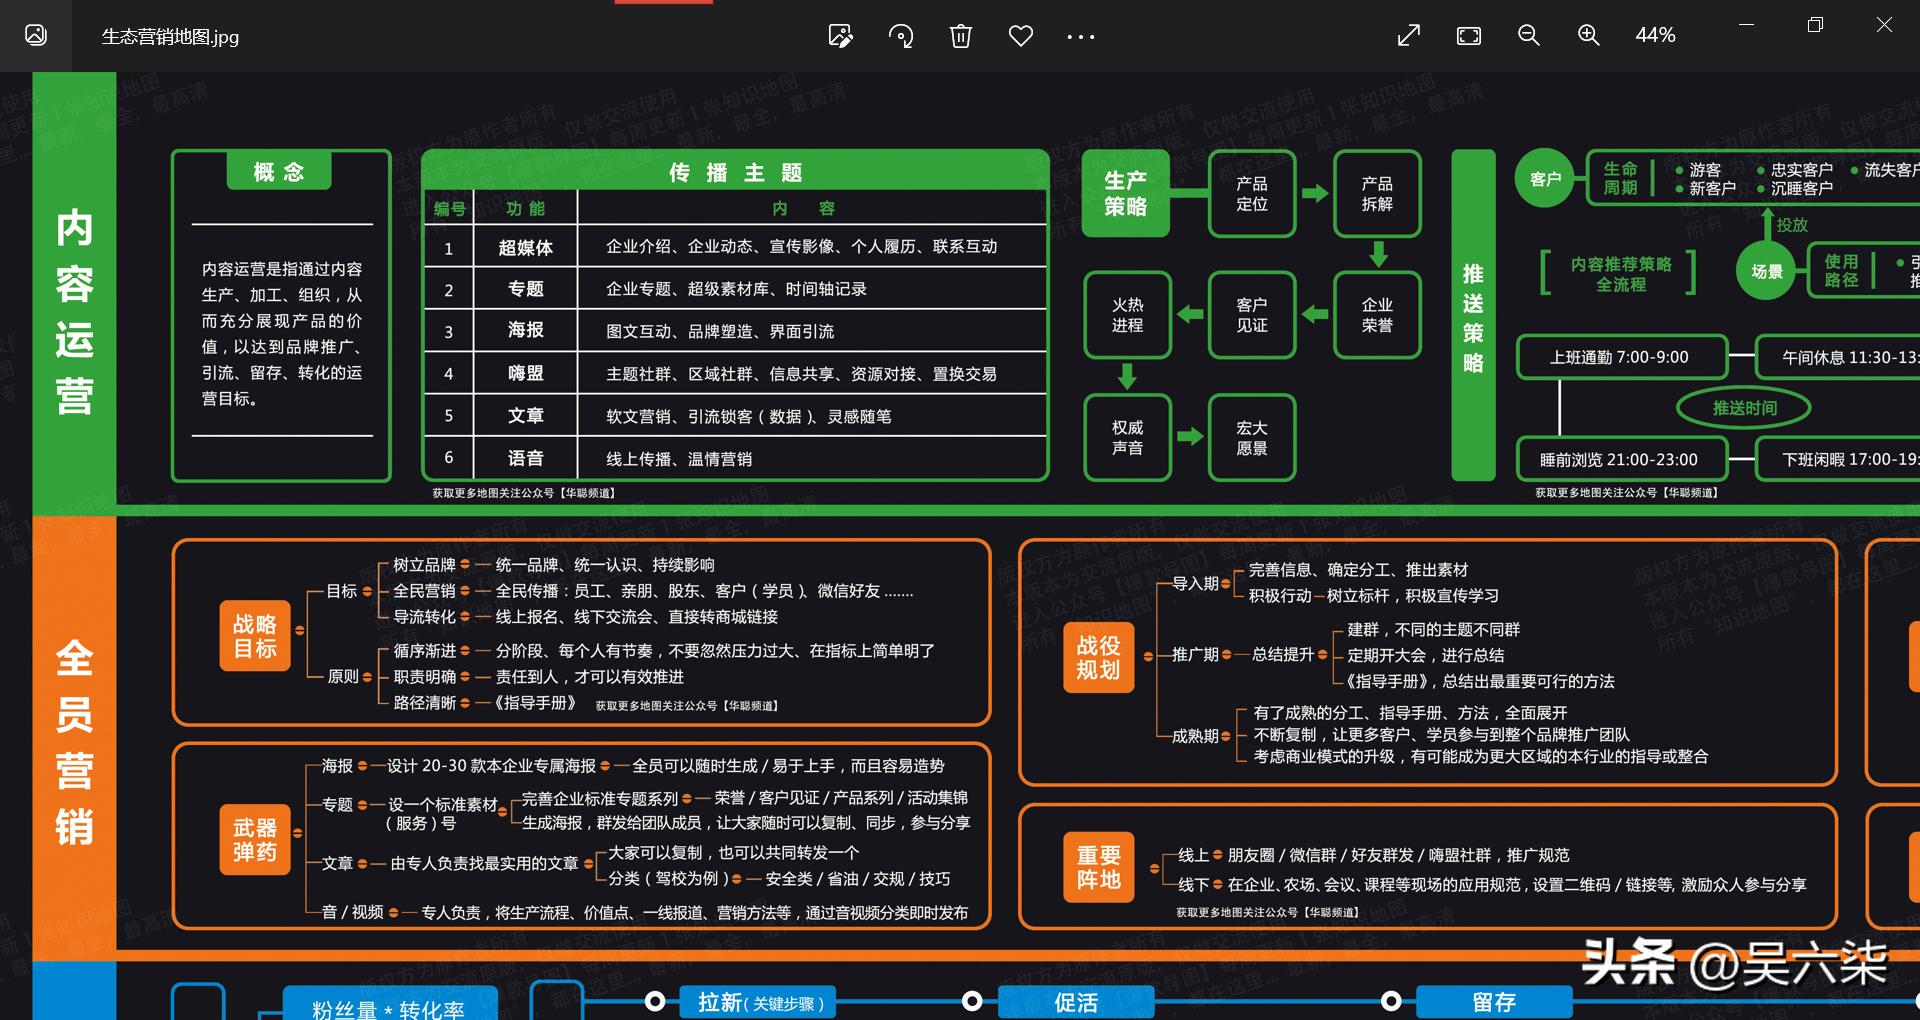Click the 战略目标 node in 全员营销
The height and width of the screenshot is (1020, 1920).
(255, 635)
